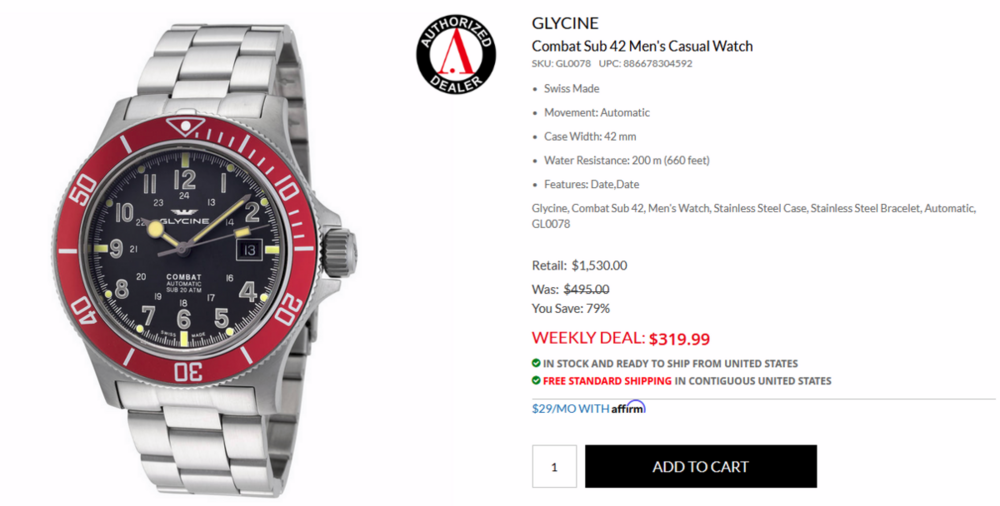Select the SKU GL0078 text

(561, 63)
